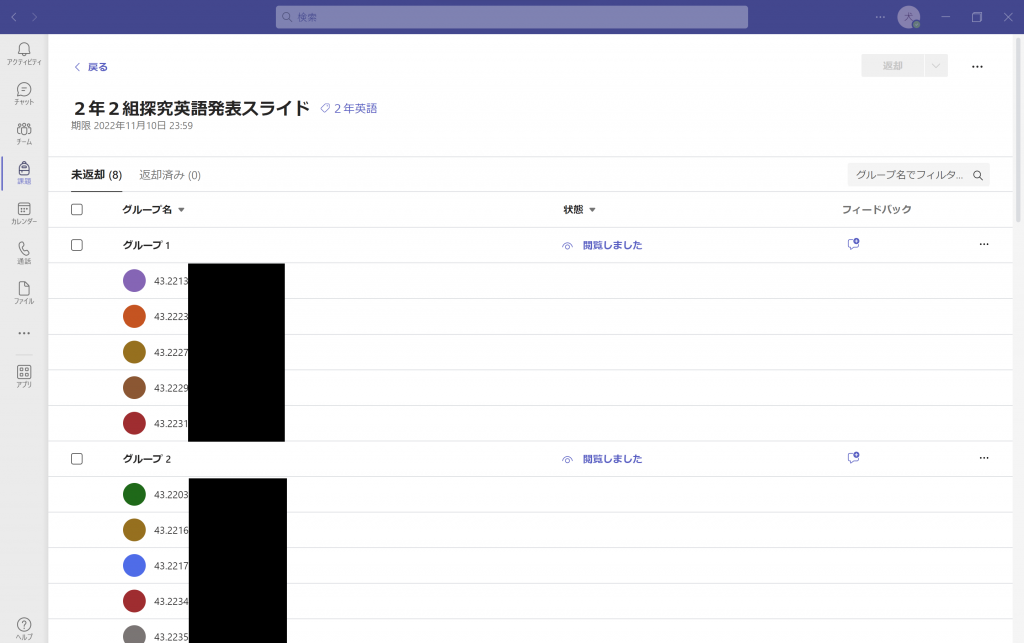Open Files (ファイル) in the sidebar

24,293
